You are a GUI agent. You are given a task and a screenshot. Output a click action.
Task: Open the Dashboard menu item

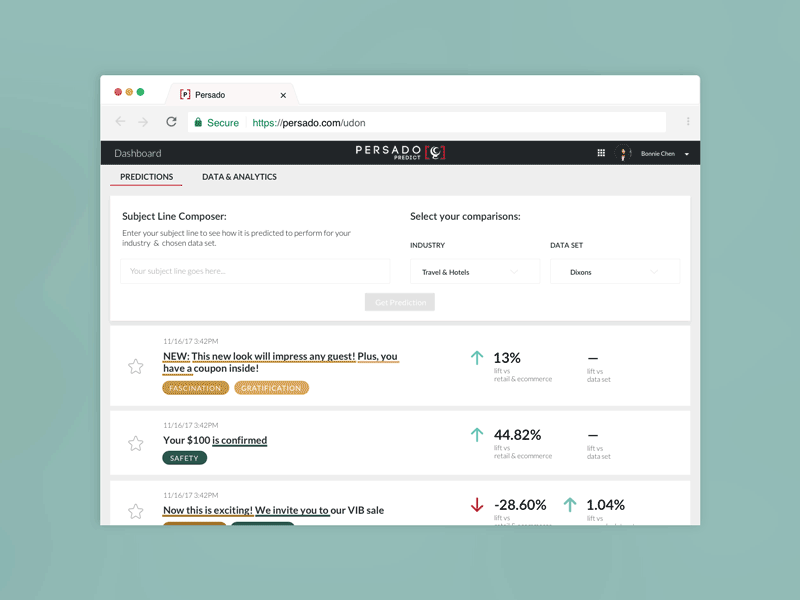(140, 152)
